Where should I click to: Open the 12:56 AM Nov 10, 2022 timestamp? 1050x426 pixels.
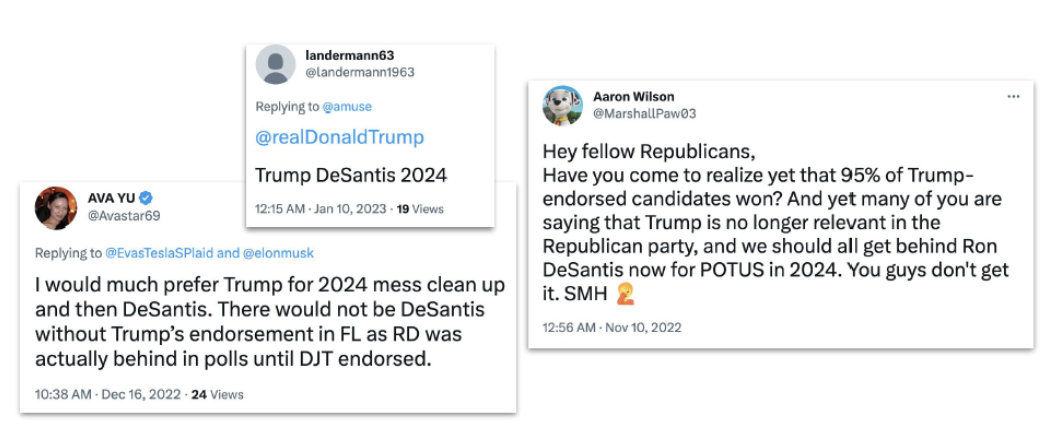[611, 328]
